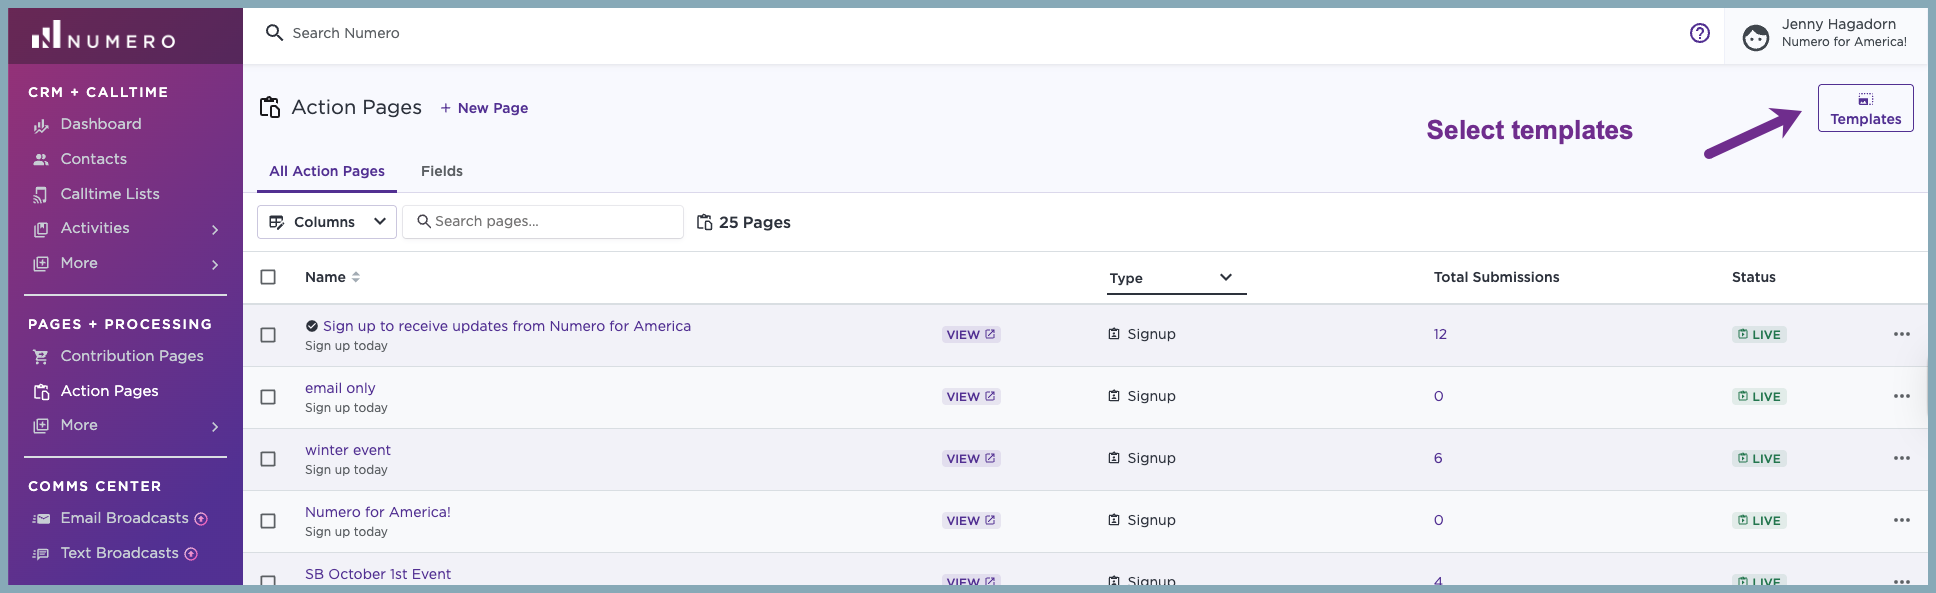Toggle the select-all checkbox in table header
Screen dimensions: 1936x593
268,277
